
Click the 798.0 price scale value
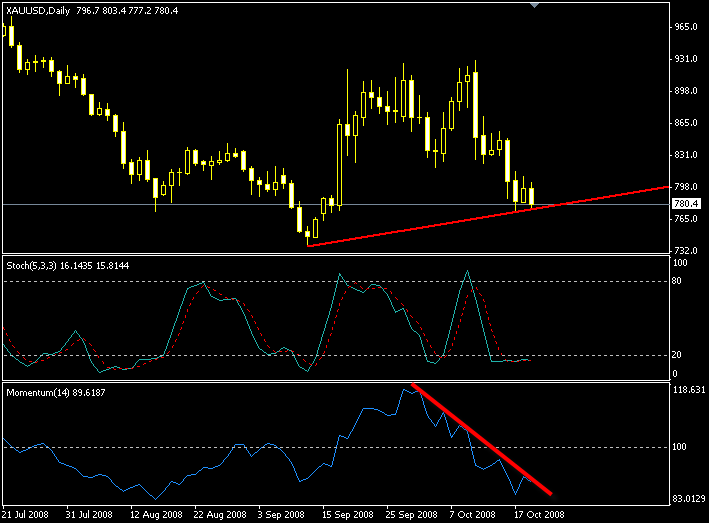click(x=686, y=187)
